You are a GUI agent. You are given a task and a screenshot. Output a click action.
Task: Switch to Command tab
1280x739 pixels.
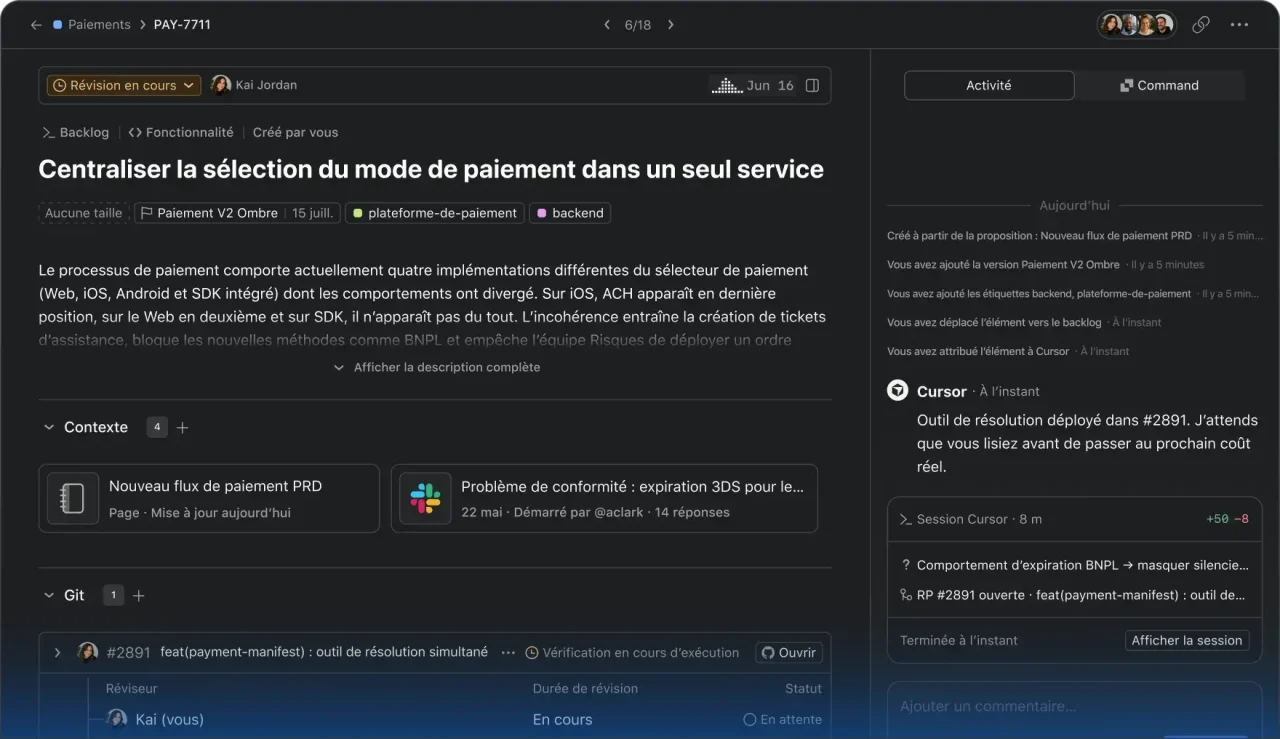click(1160, 86)
